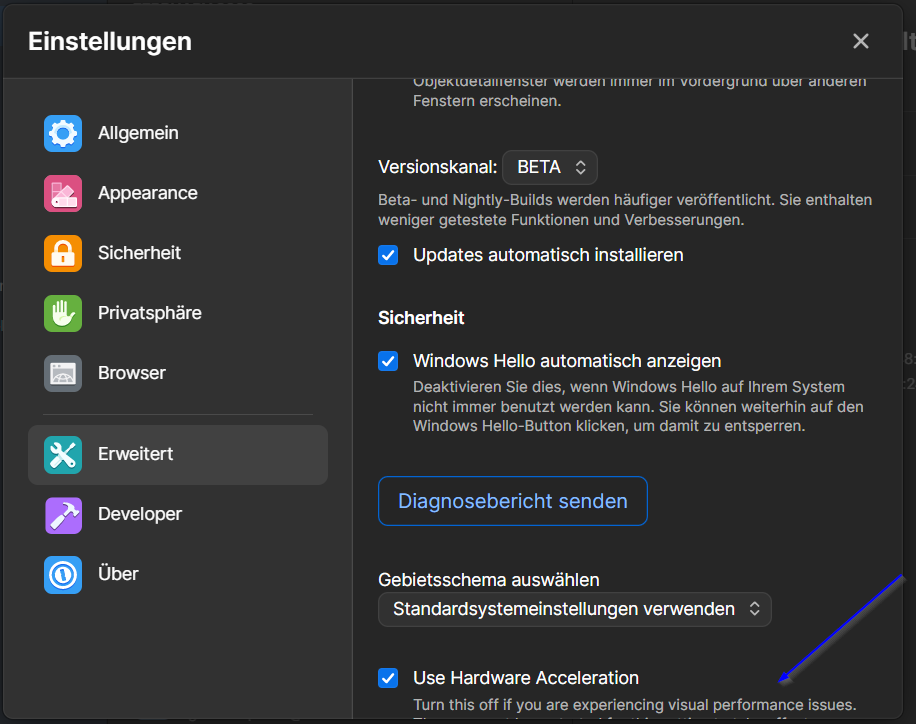Click the Sicherheit padlock icon
This screenshot has height=724, width=916.
pos(63,253)
